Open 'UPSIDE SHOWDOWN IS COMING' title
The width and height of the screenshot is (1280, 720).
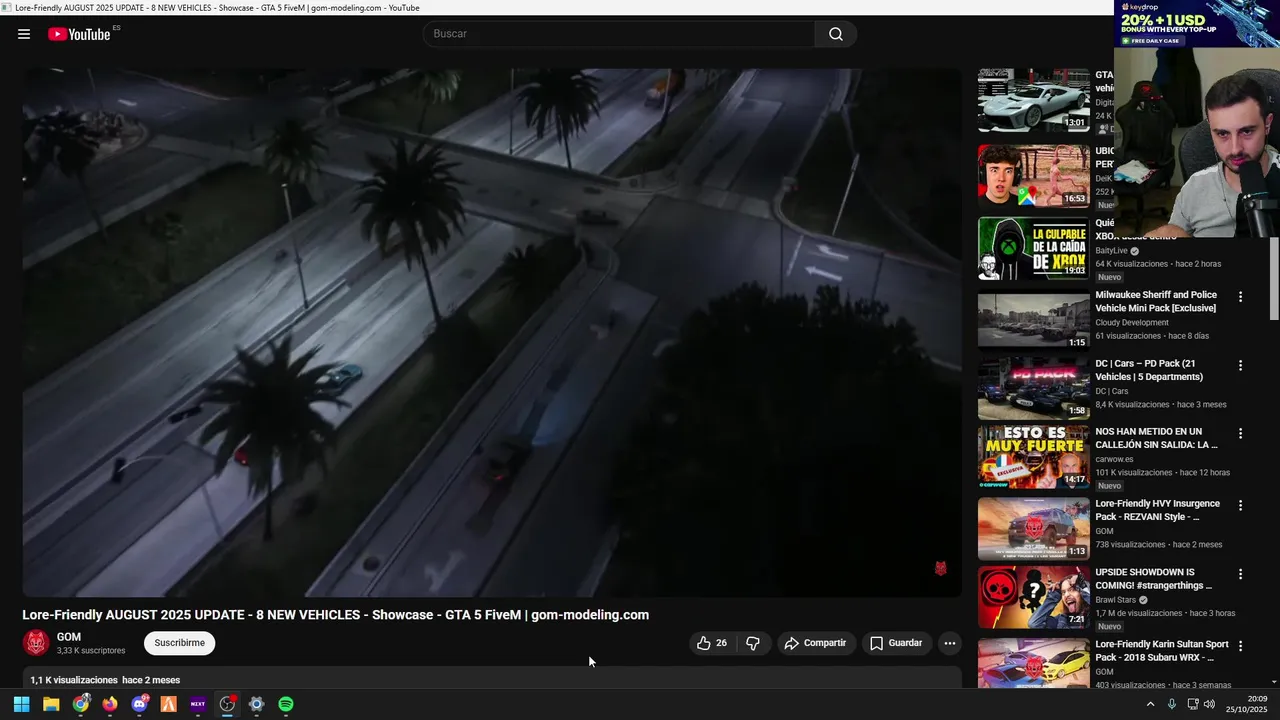point(1153,579)
